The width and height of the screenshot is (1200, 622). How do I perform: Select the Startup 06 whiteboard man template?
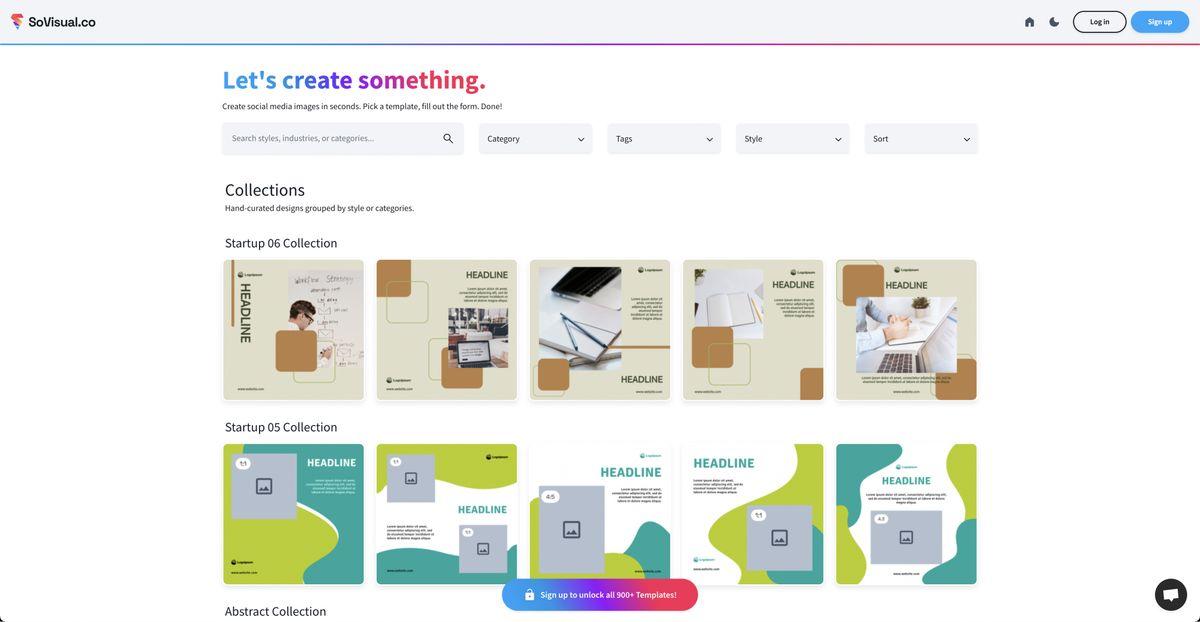click(x=293, y=330)
